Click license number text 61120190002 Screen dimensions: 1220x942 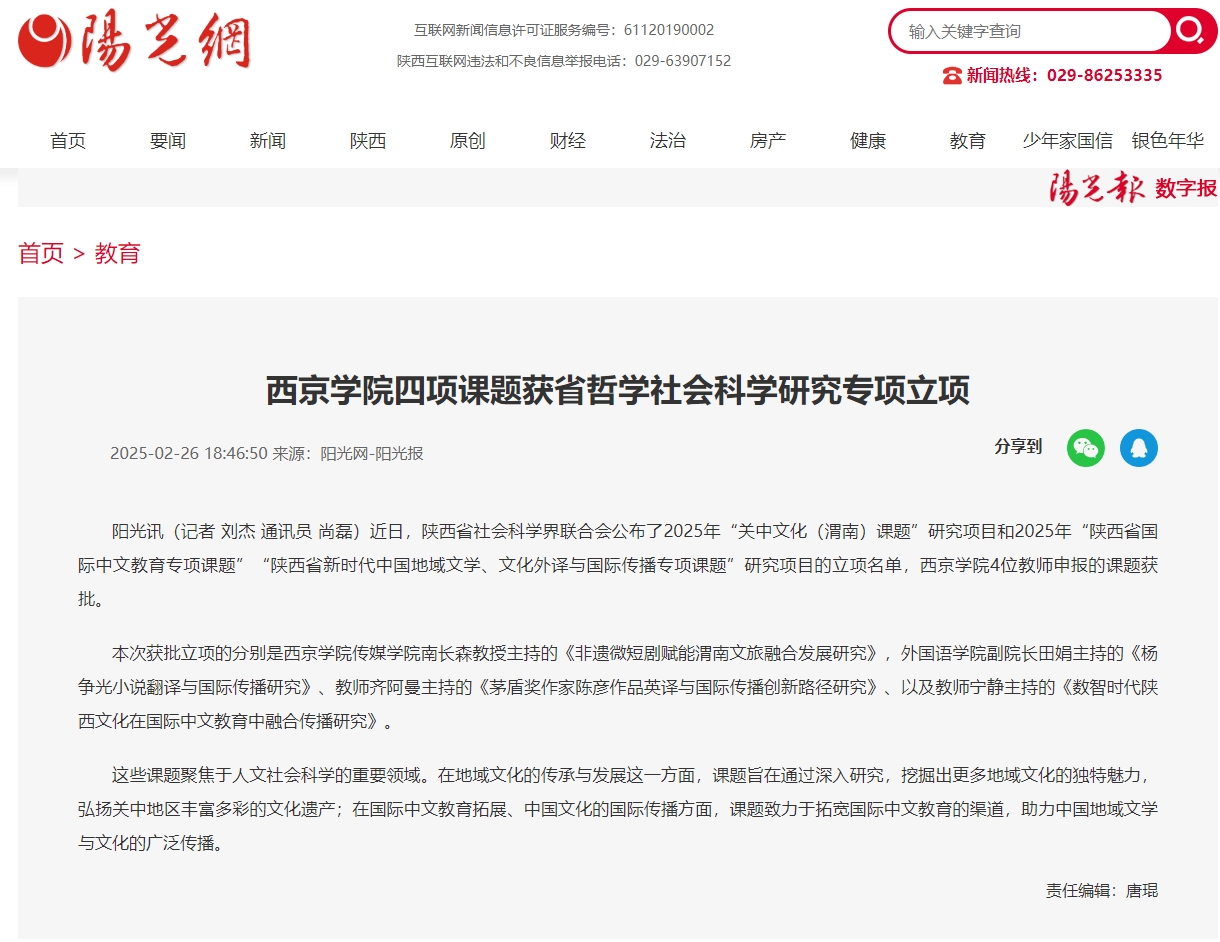point(669,30)
